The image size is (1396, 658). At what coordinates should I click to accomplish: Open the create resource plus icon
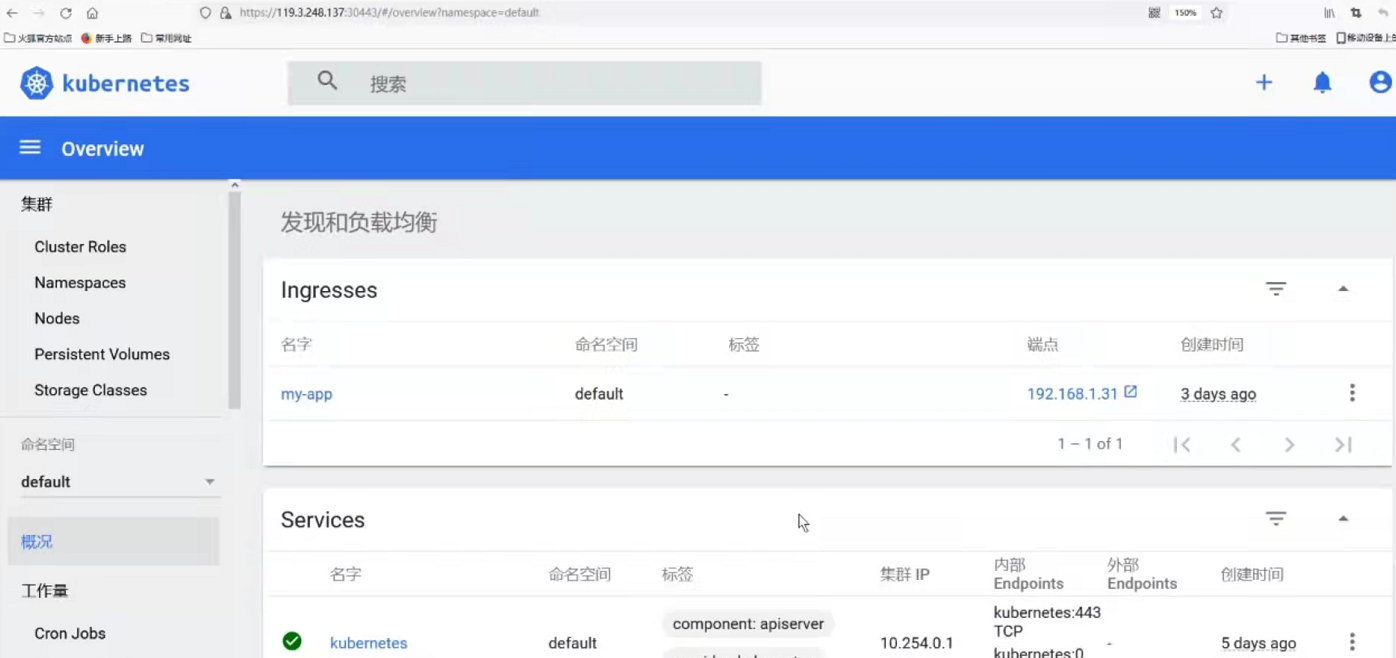1264,83
